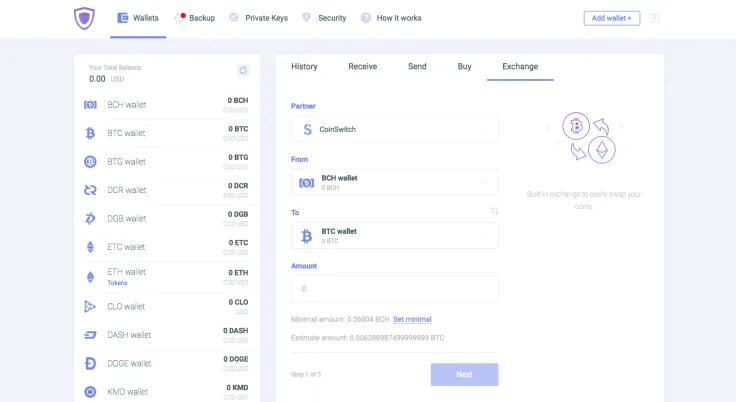
Task: Click the shield logo icon
Action: [x=84, y=18]
